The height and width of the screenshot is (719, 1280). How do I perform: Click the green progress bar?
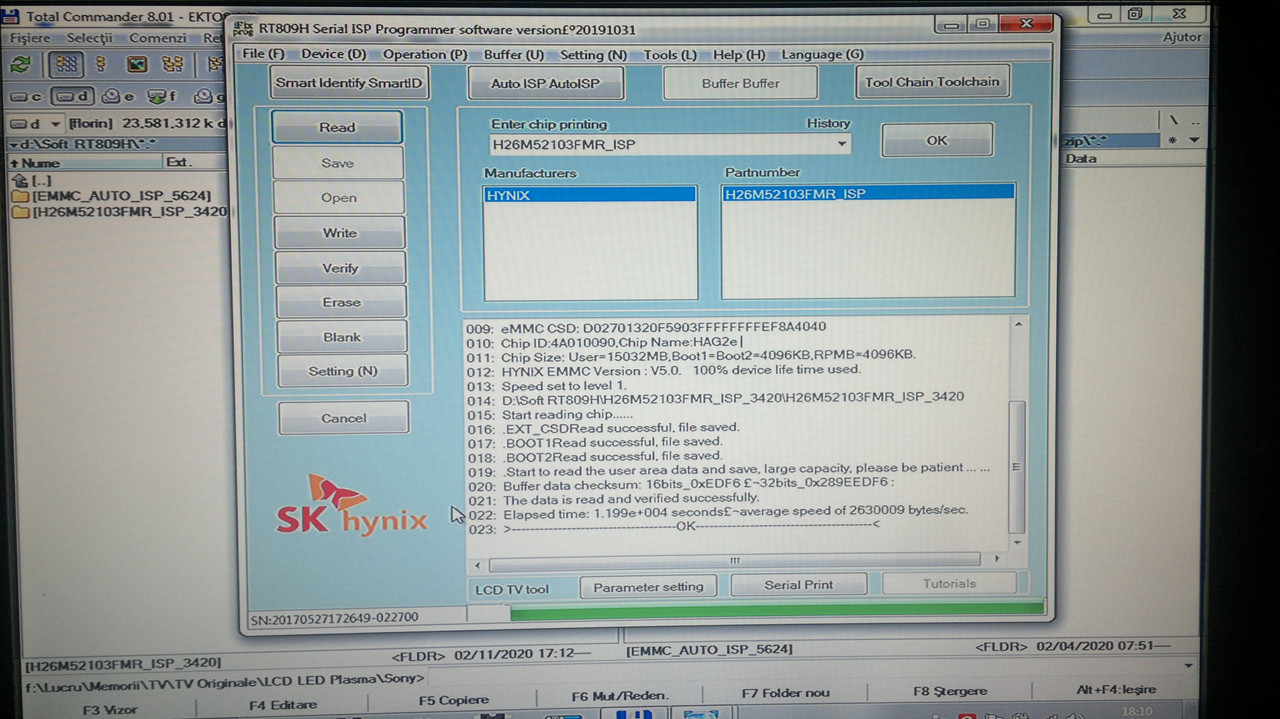coord(777,610)
